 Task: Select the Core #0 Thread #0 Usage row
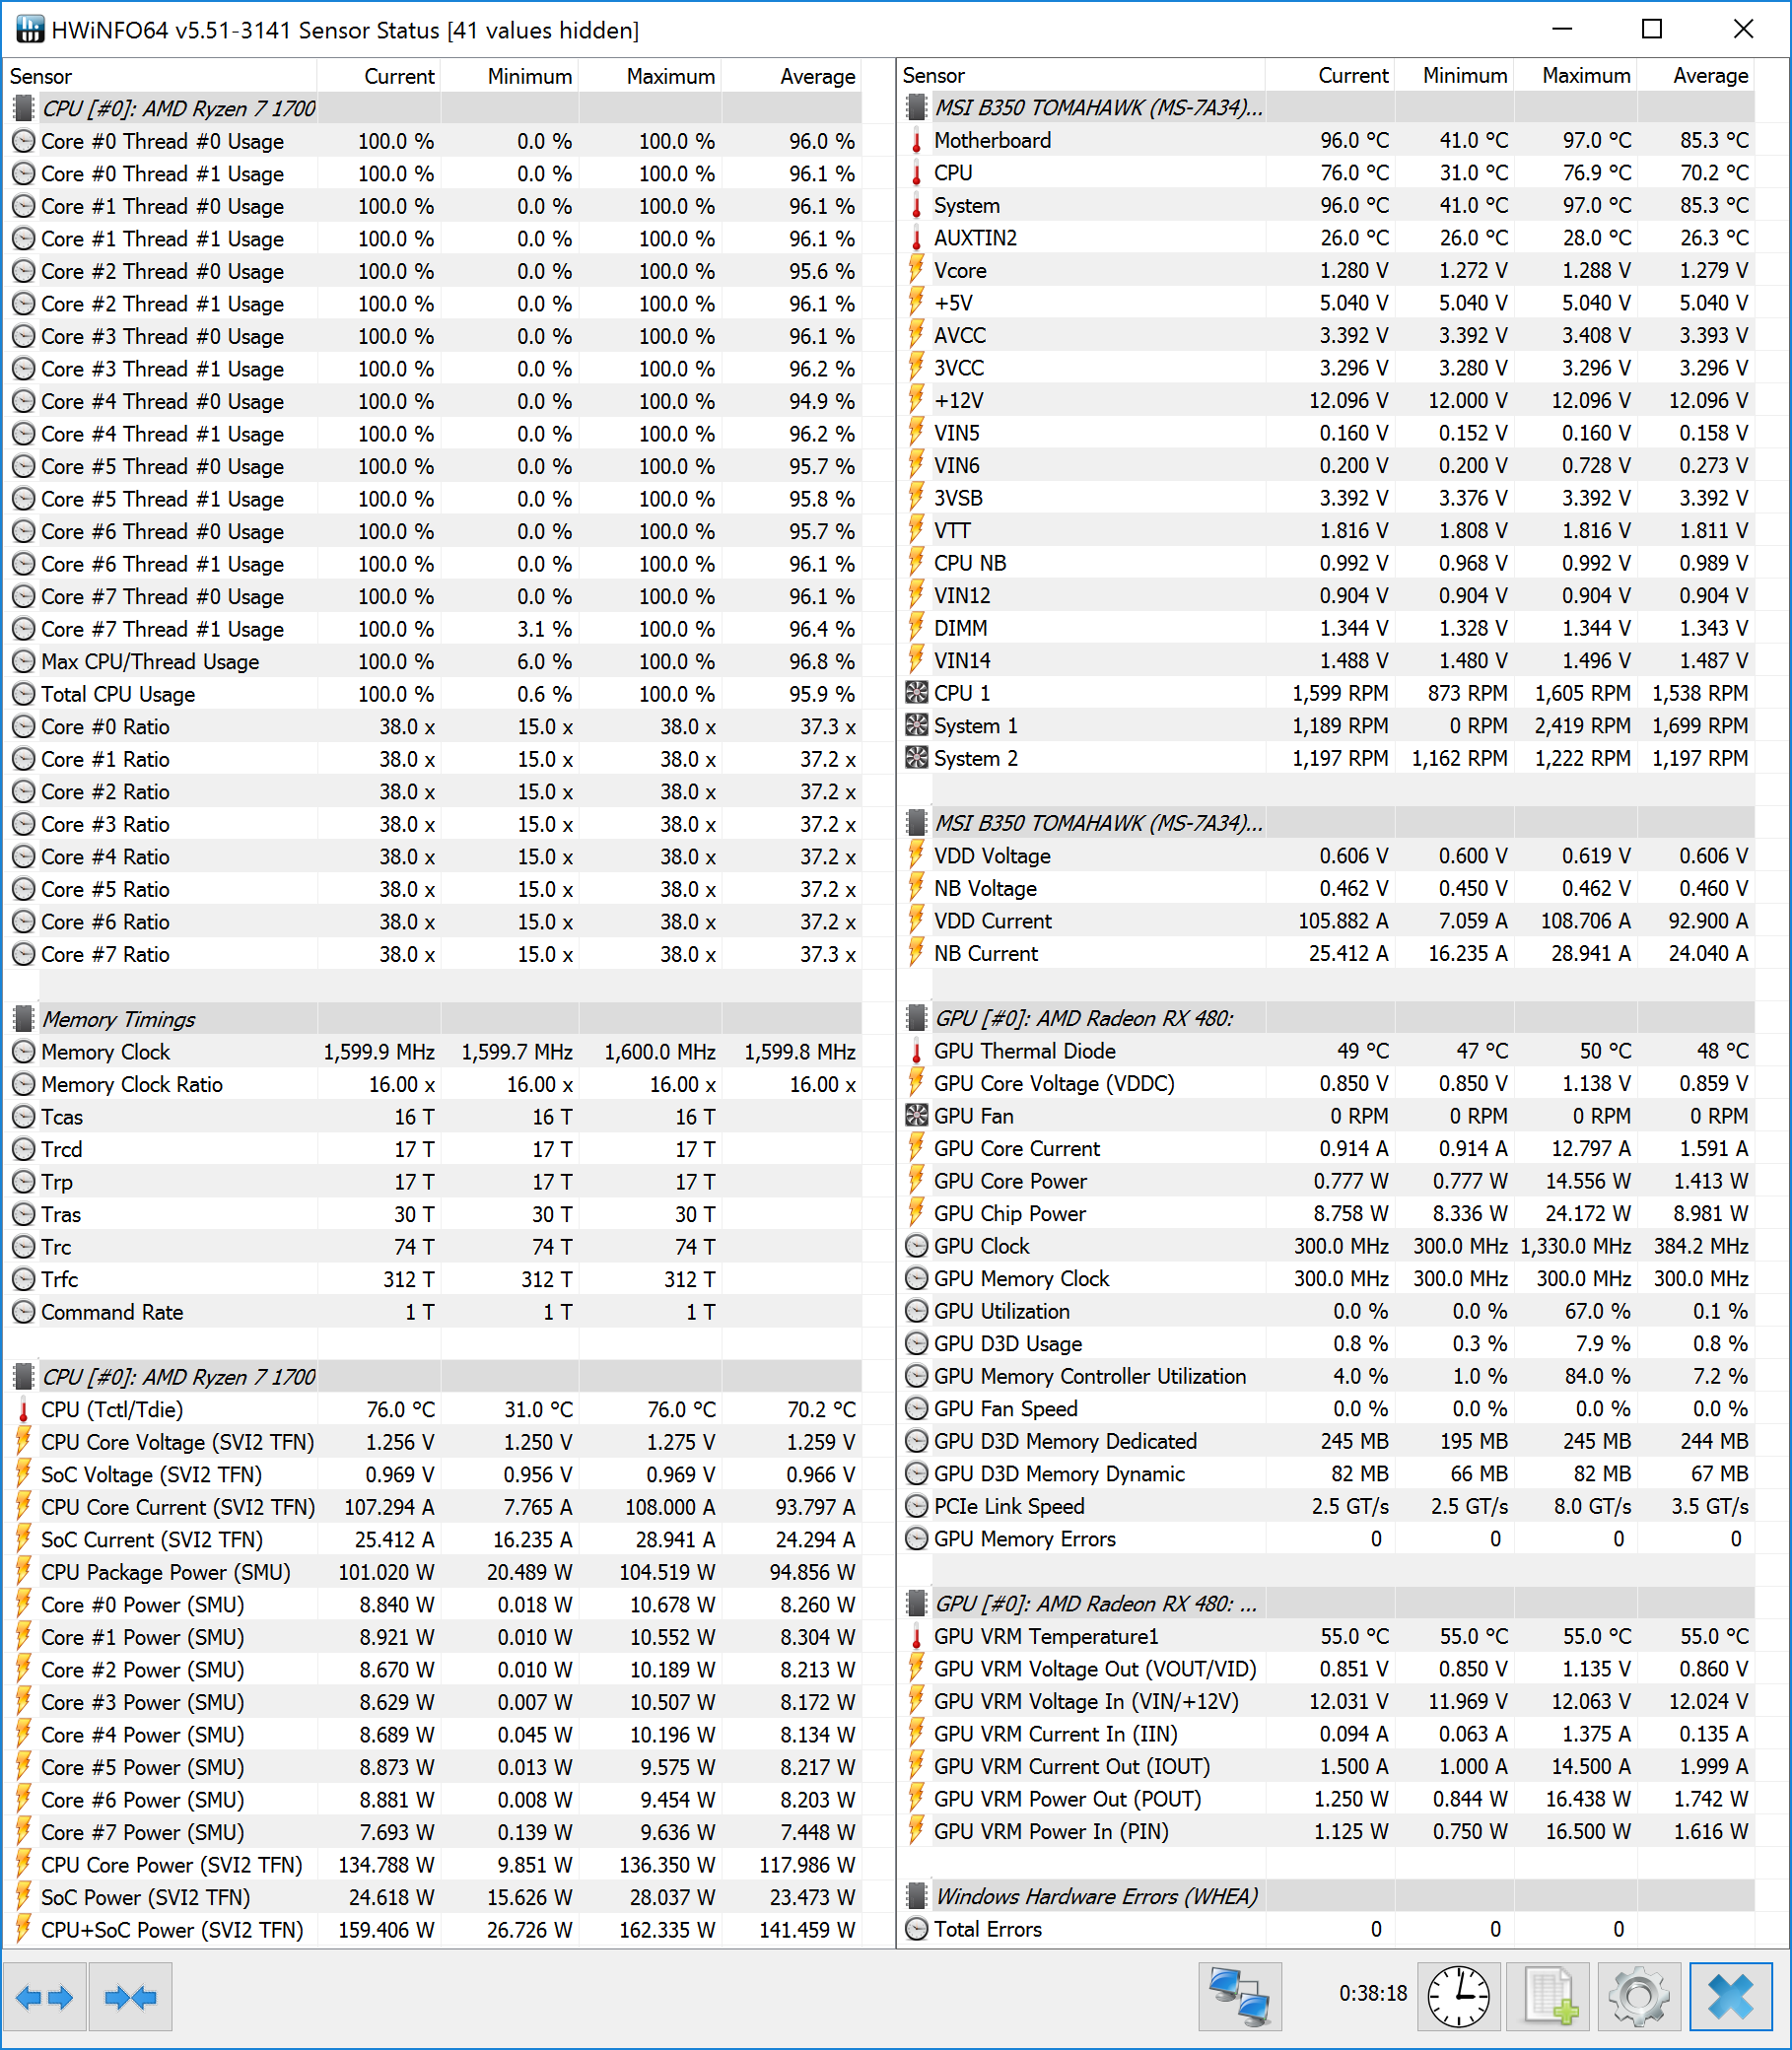434,141
